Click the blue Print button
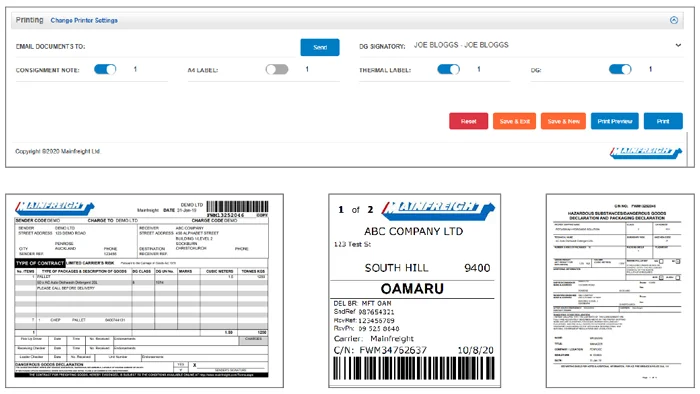700x394 pixels. pyautogui.click(x=663, y=121)
